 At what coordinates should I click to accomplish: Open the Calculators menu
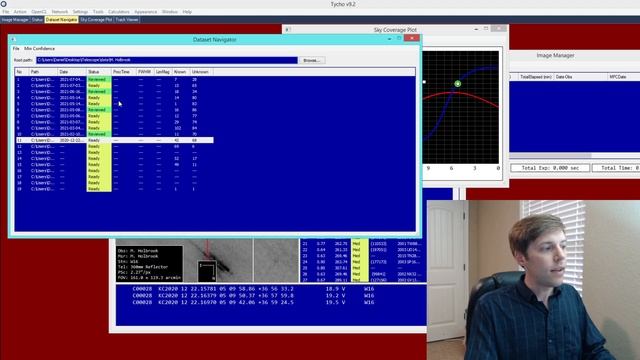[119, 12]
